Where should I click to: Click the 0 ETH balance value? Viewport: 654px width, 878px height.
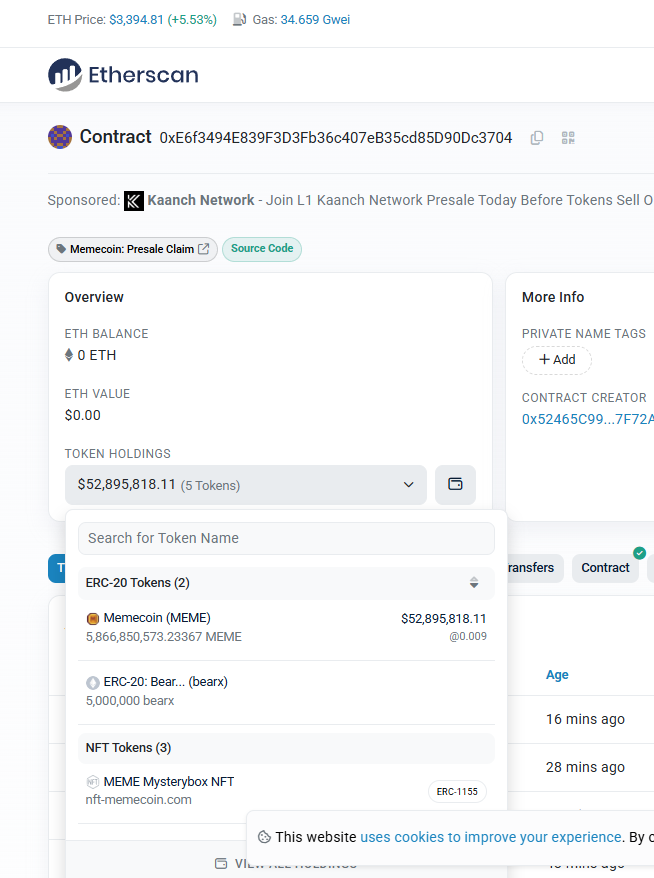click(x=96, y=355)
